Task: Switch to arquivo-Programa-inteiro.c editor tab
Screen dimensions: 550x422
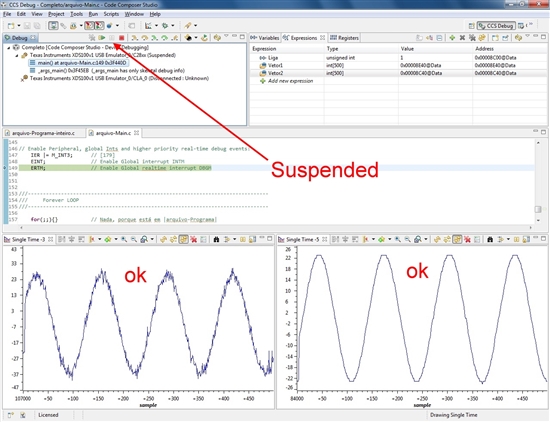Action: coord(43,133)
